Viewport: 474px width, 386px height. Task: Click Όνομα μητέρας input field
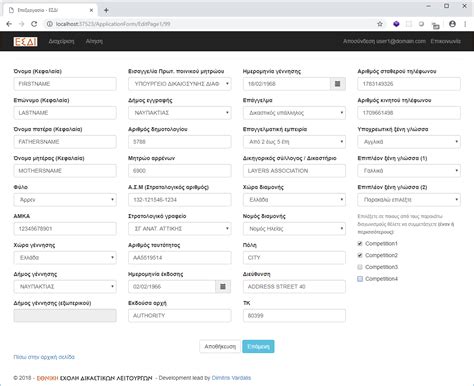65,171
